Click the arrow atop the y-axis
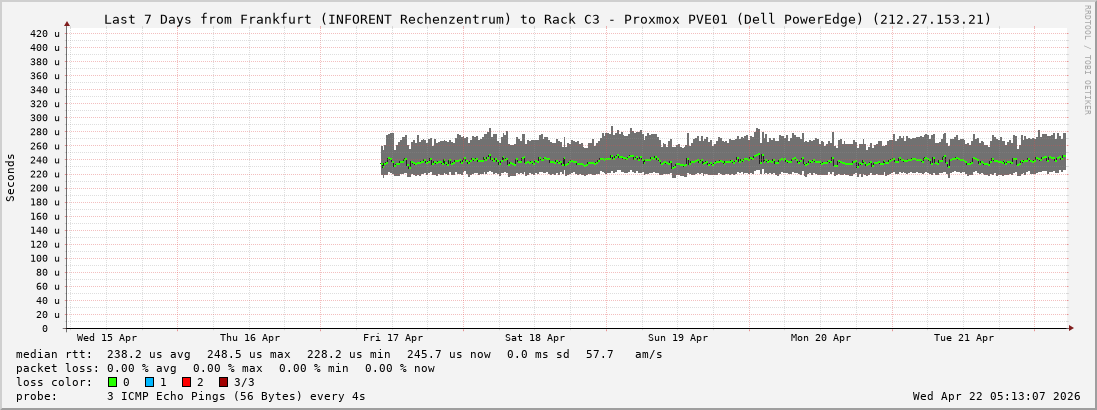1097x410 pixels. 67,23
